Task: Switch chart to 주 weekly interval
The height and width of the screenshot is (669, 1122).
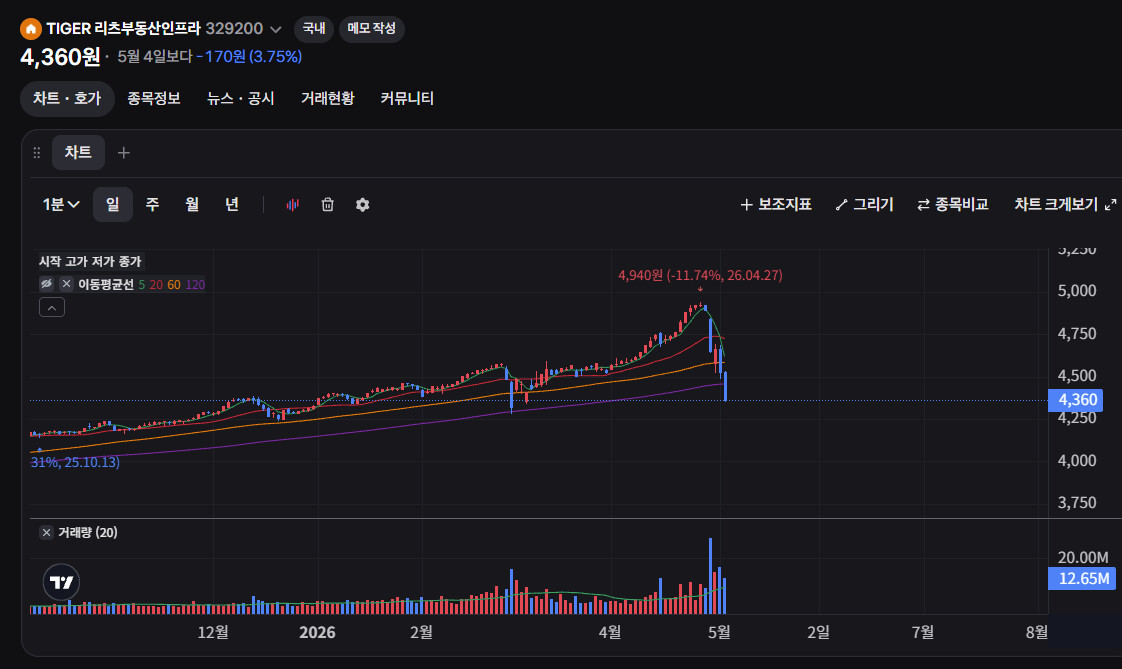Action: click(152, 205)
